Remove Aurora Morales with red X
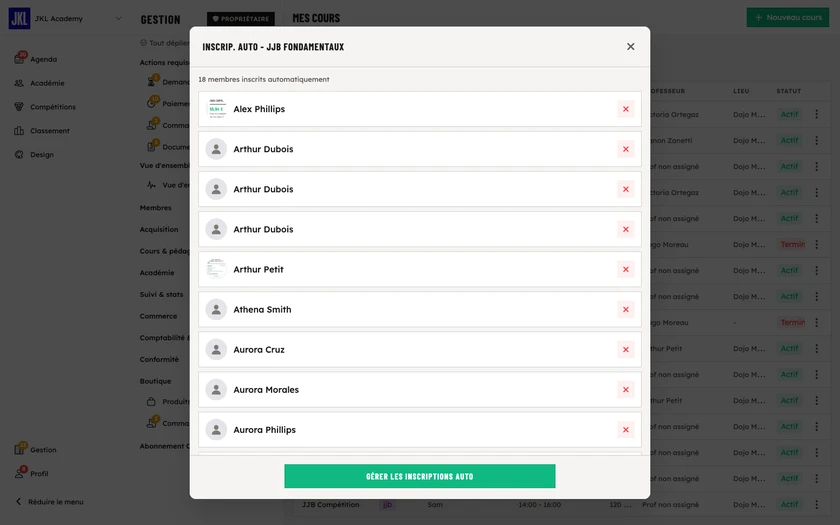The image size is (840, 525). point(625,390)
